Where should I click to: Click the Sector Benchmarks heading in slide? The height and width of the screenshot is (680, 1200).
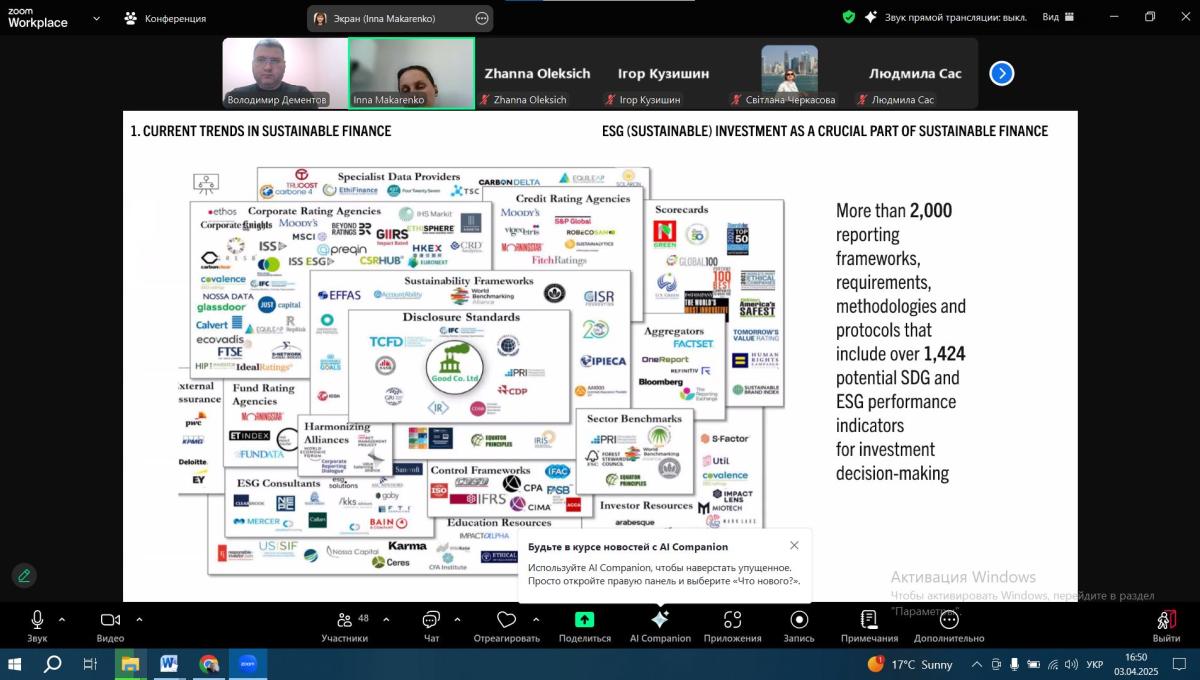(635, 418)
